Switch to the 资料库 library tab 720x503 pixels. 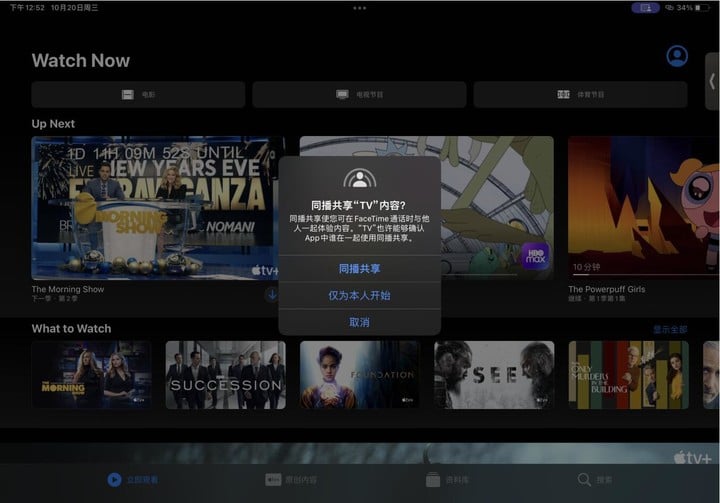click(447, 480)
